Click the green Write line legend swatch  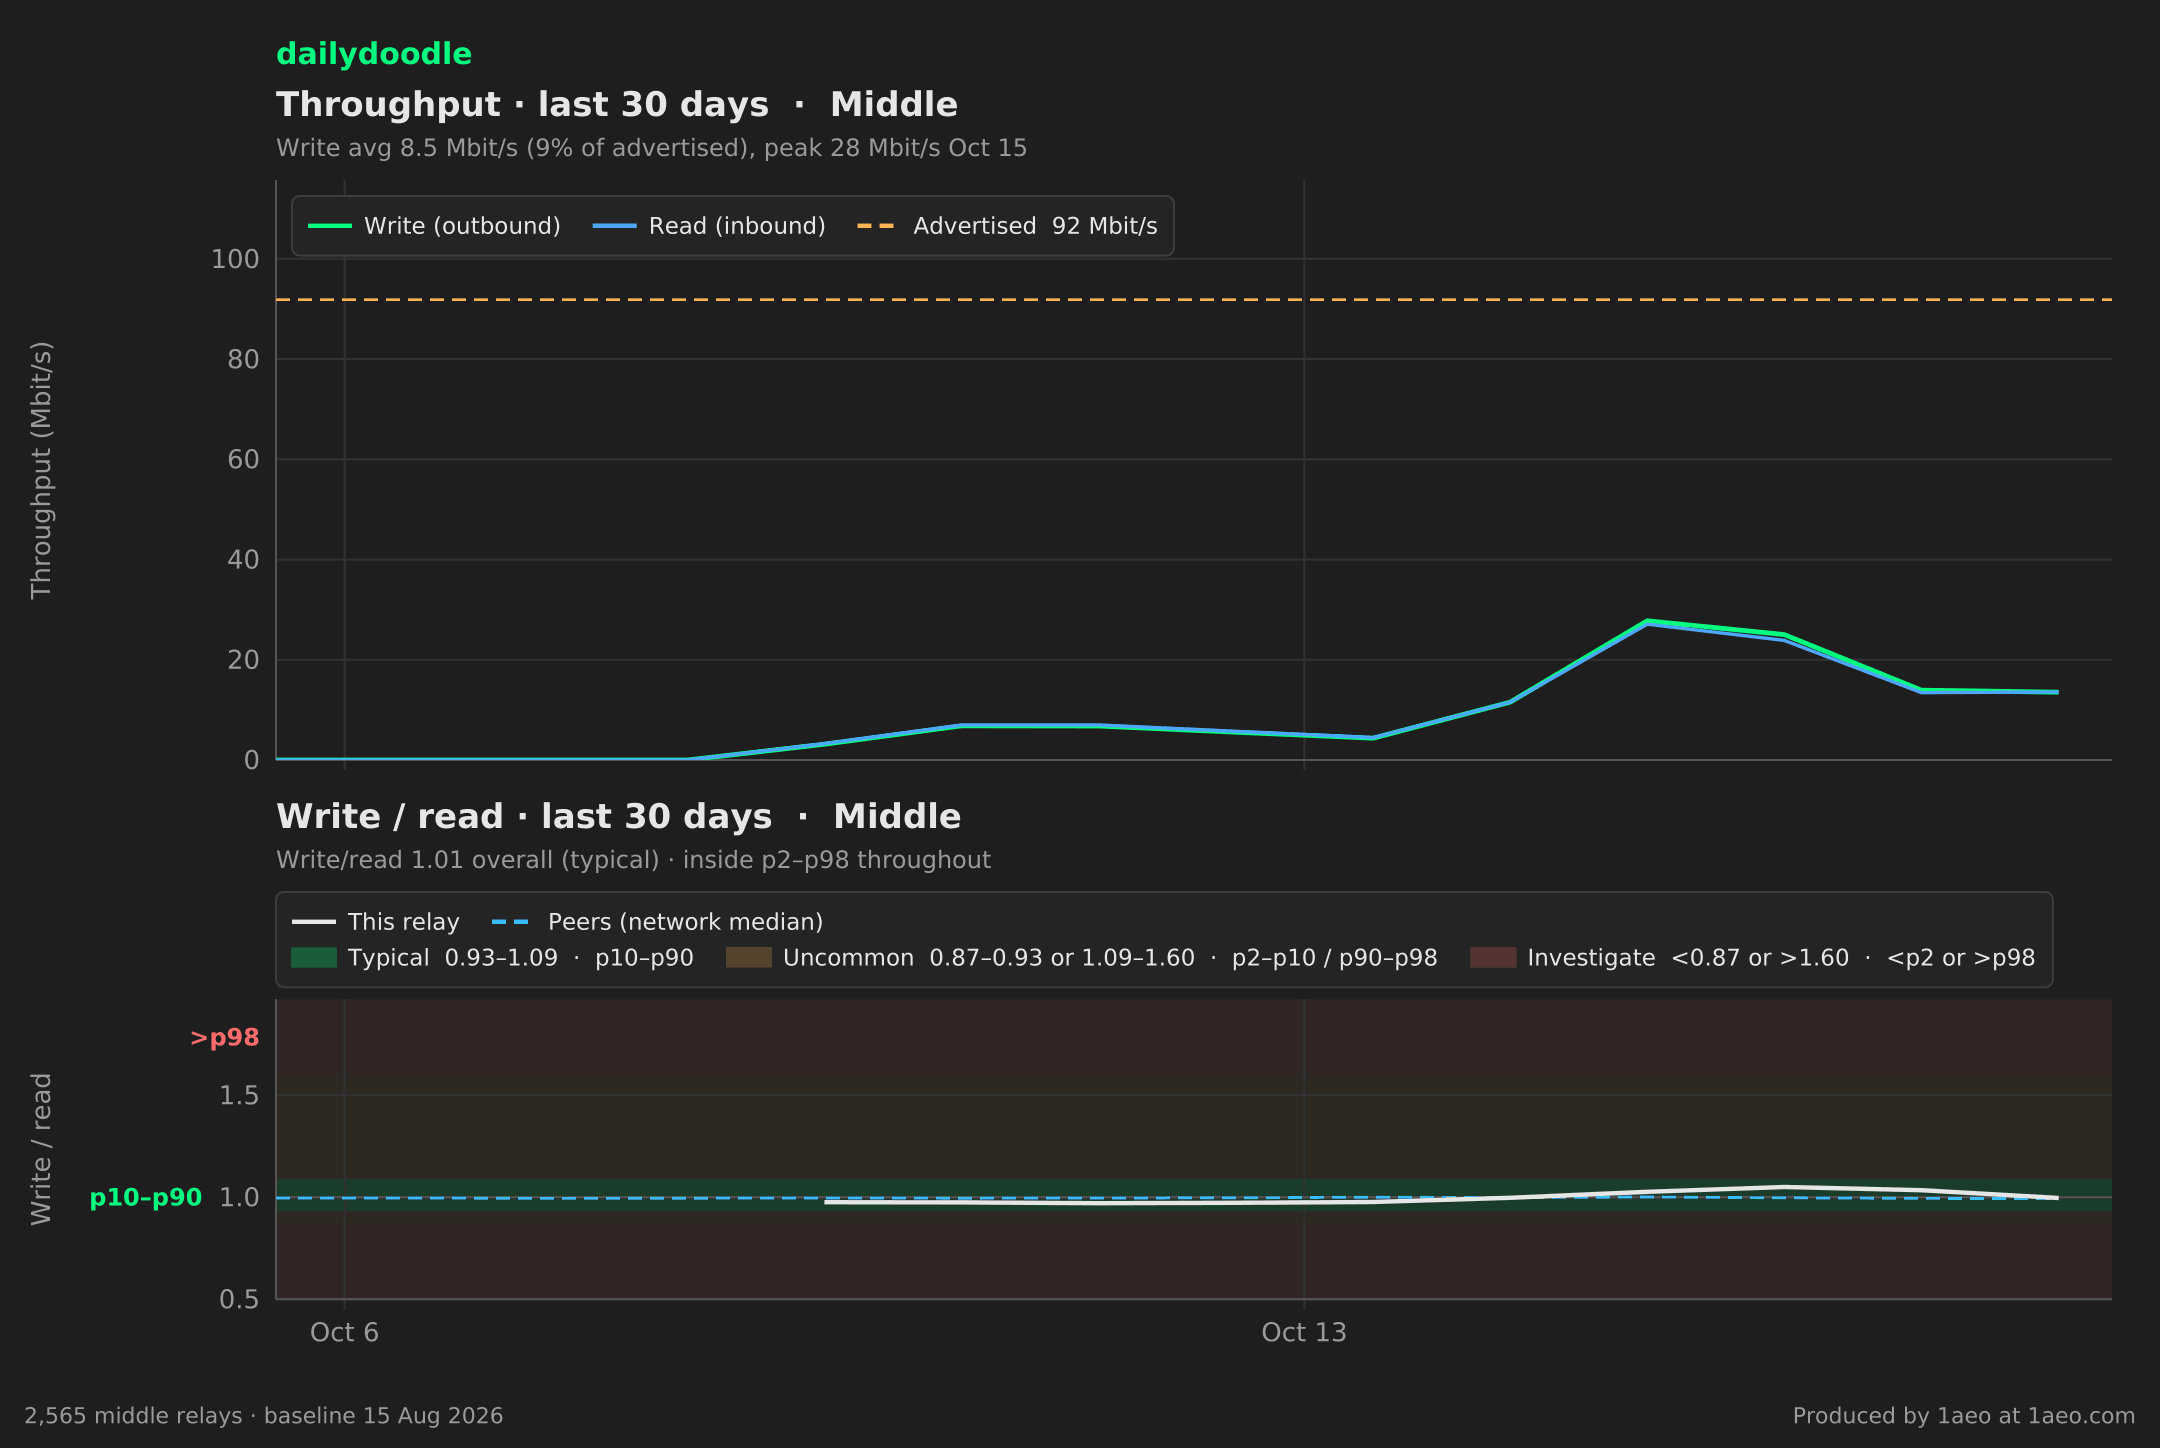pyautogui.click(x=329, y=226)
